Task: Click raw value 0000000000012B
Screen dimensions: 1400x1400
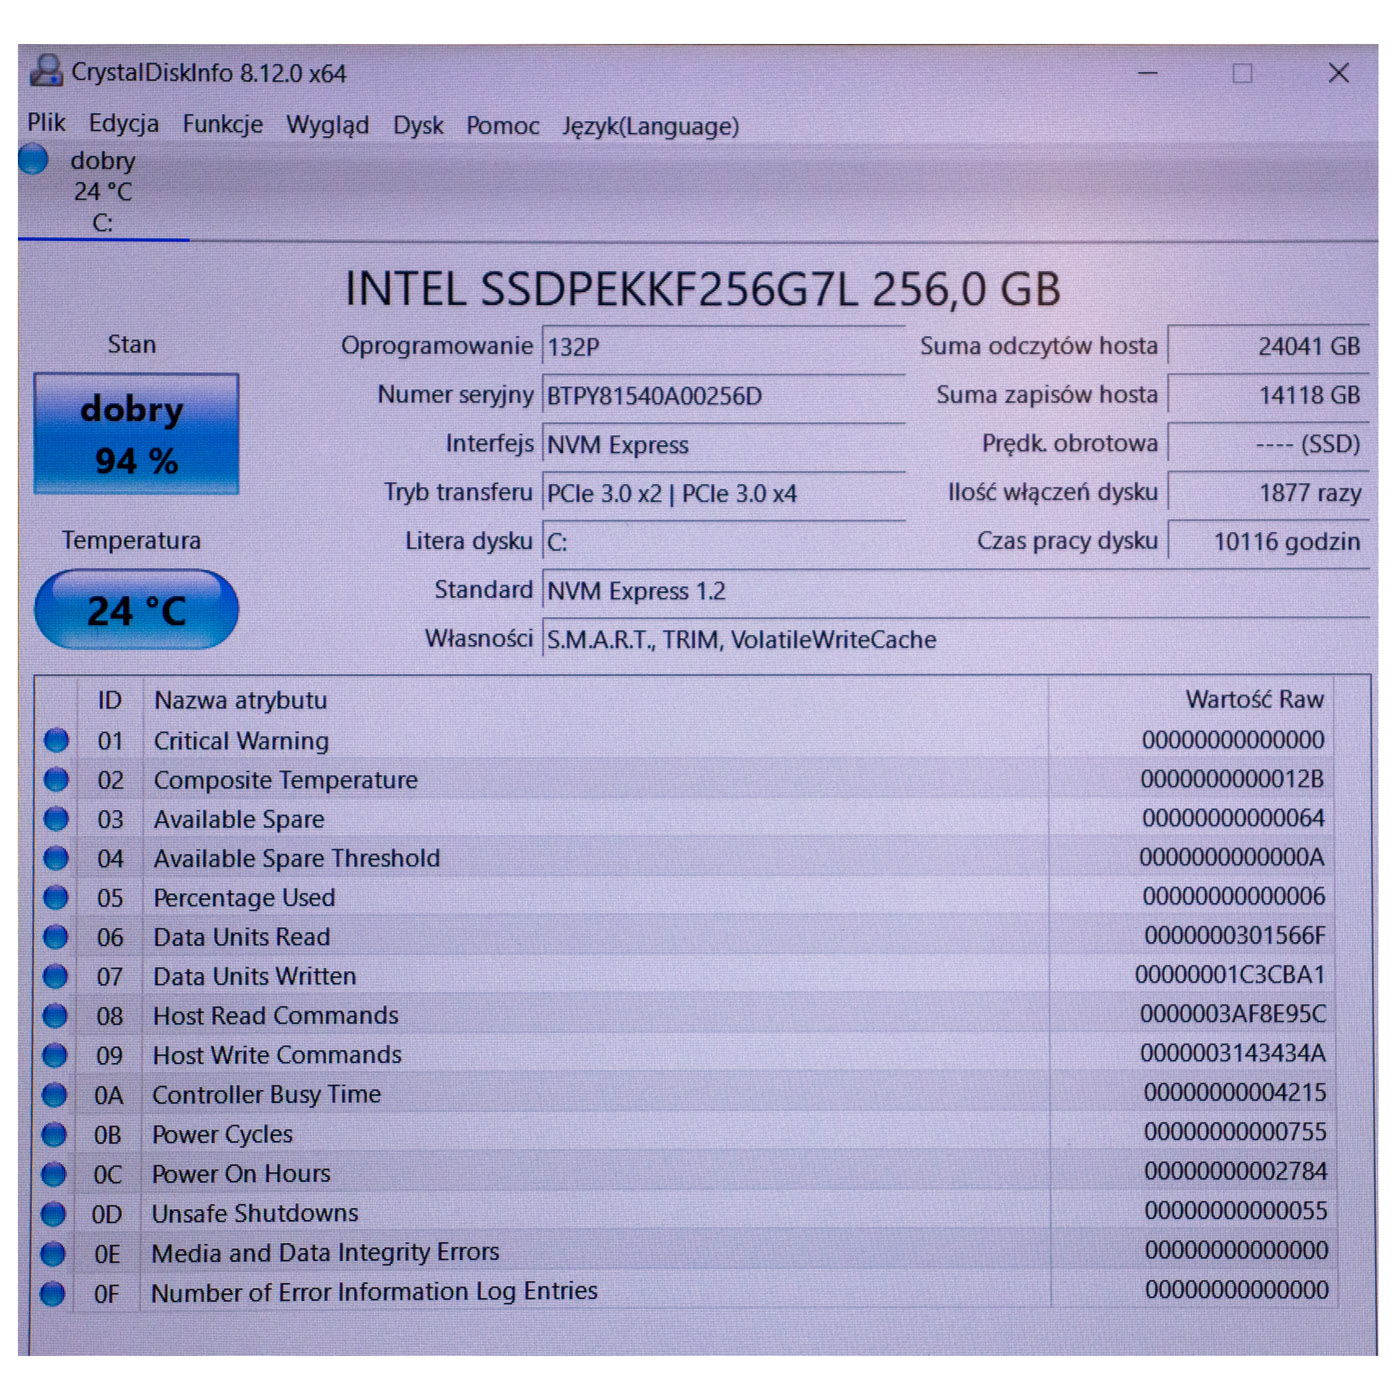Action: [1232, 779]
